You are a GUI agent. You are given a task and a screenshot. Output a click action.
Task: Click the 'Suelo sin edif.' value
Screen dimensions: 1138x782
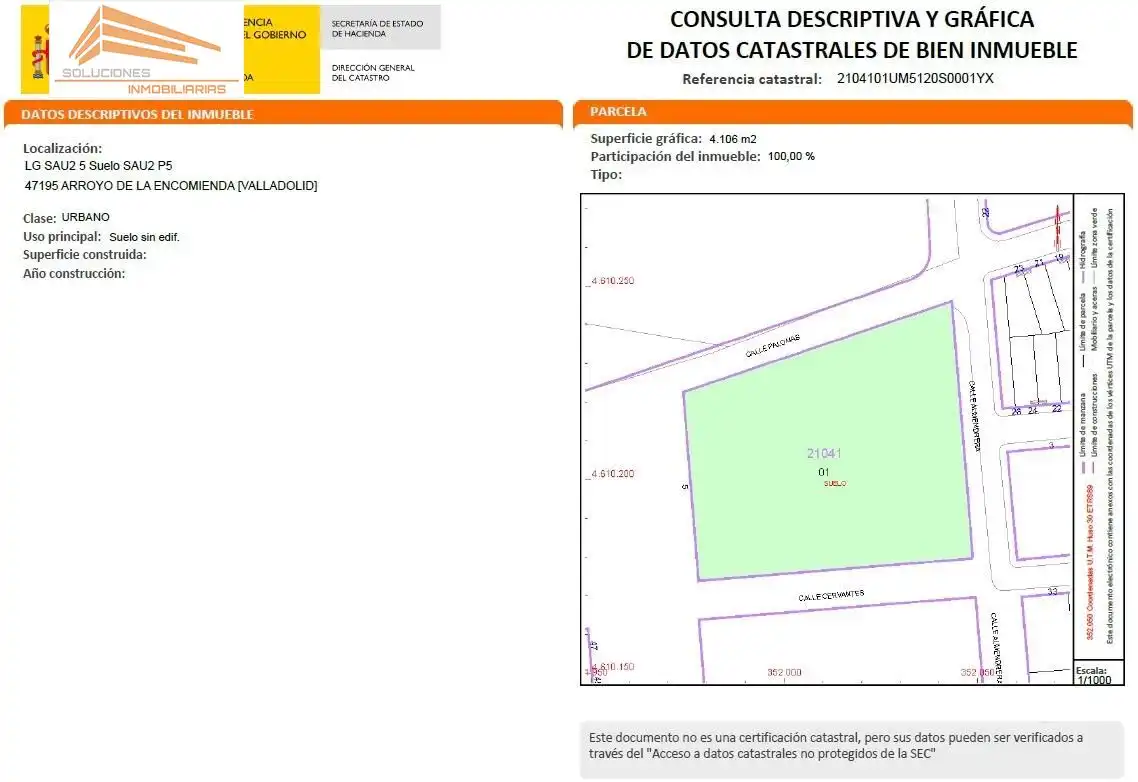[144, 237]
